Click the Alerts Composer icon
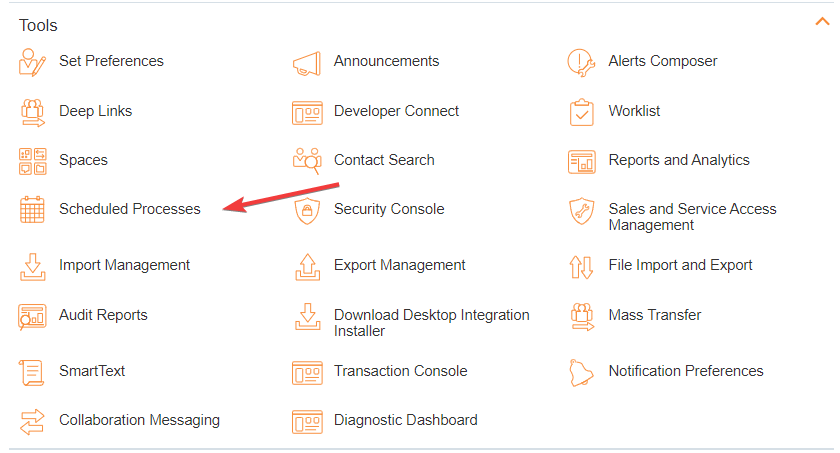The image size is (840, 453). (x=581, y=62)
